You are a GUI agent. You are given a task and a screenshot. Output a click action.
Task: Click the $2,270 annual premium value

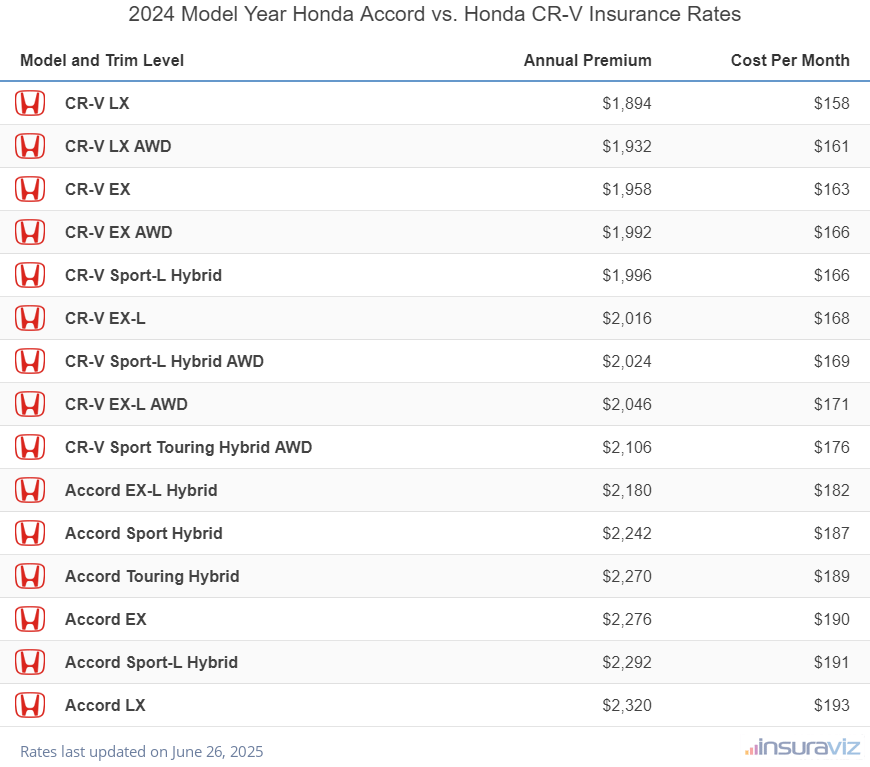coord(627,576)
